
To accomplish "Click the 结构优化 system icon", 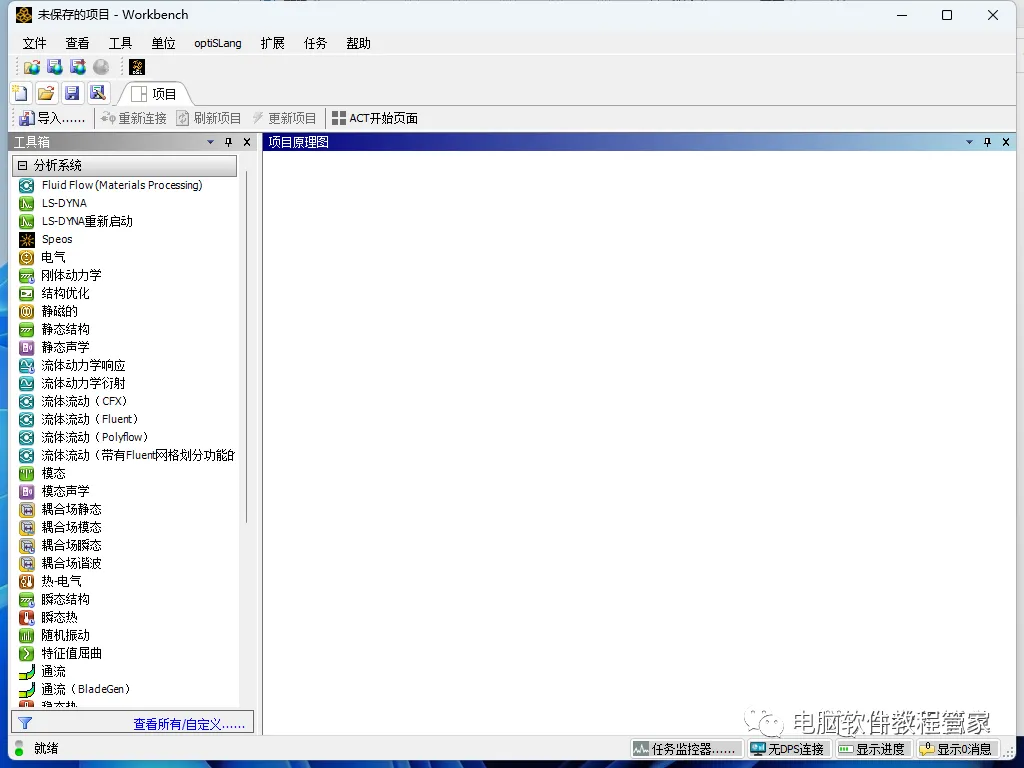I will click(26, 293).
